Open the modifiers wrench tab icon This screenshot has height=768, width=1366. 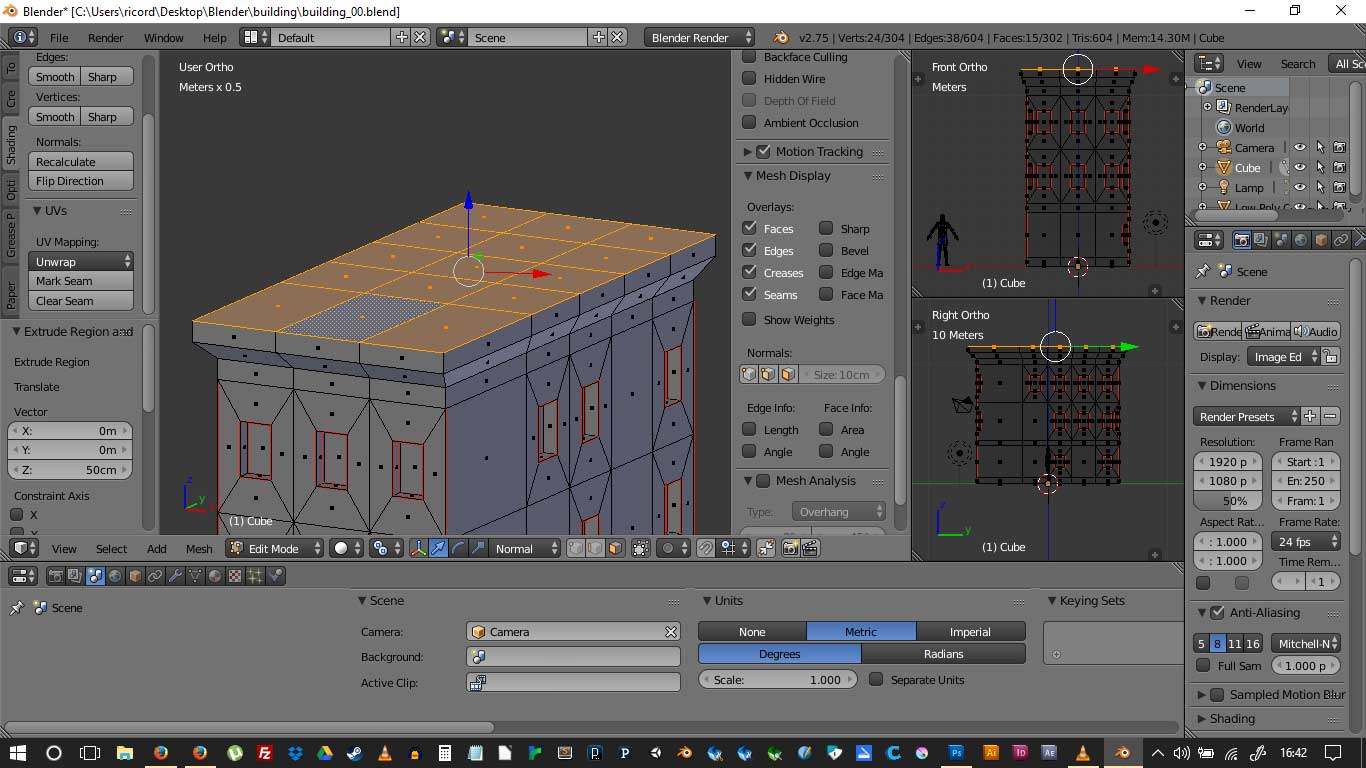coord(175,576)
